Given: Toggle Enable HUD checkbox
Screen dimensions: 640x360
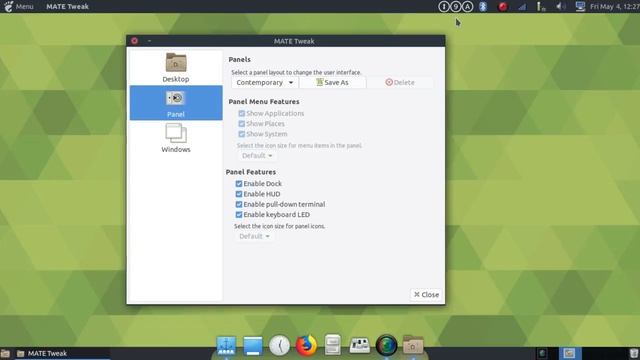Looking at the screenshot, I should click(239, 194).
